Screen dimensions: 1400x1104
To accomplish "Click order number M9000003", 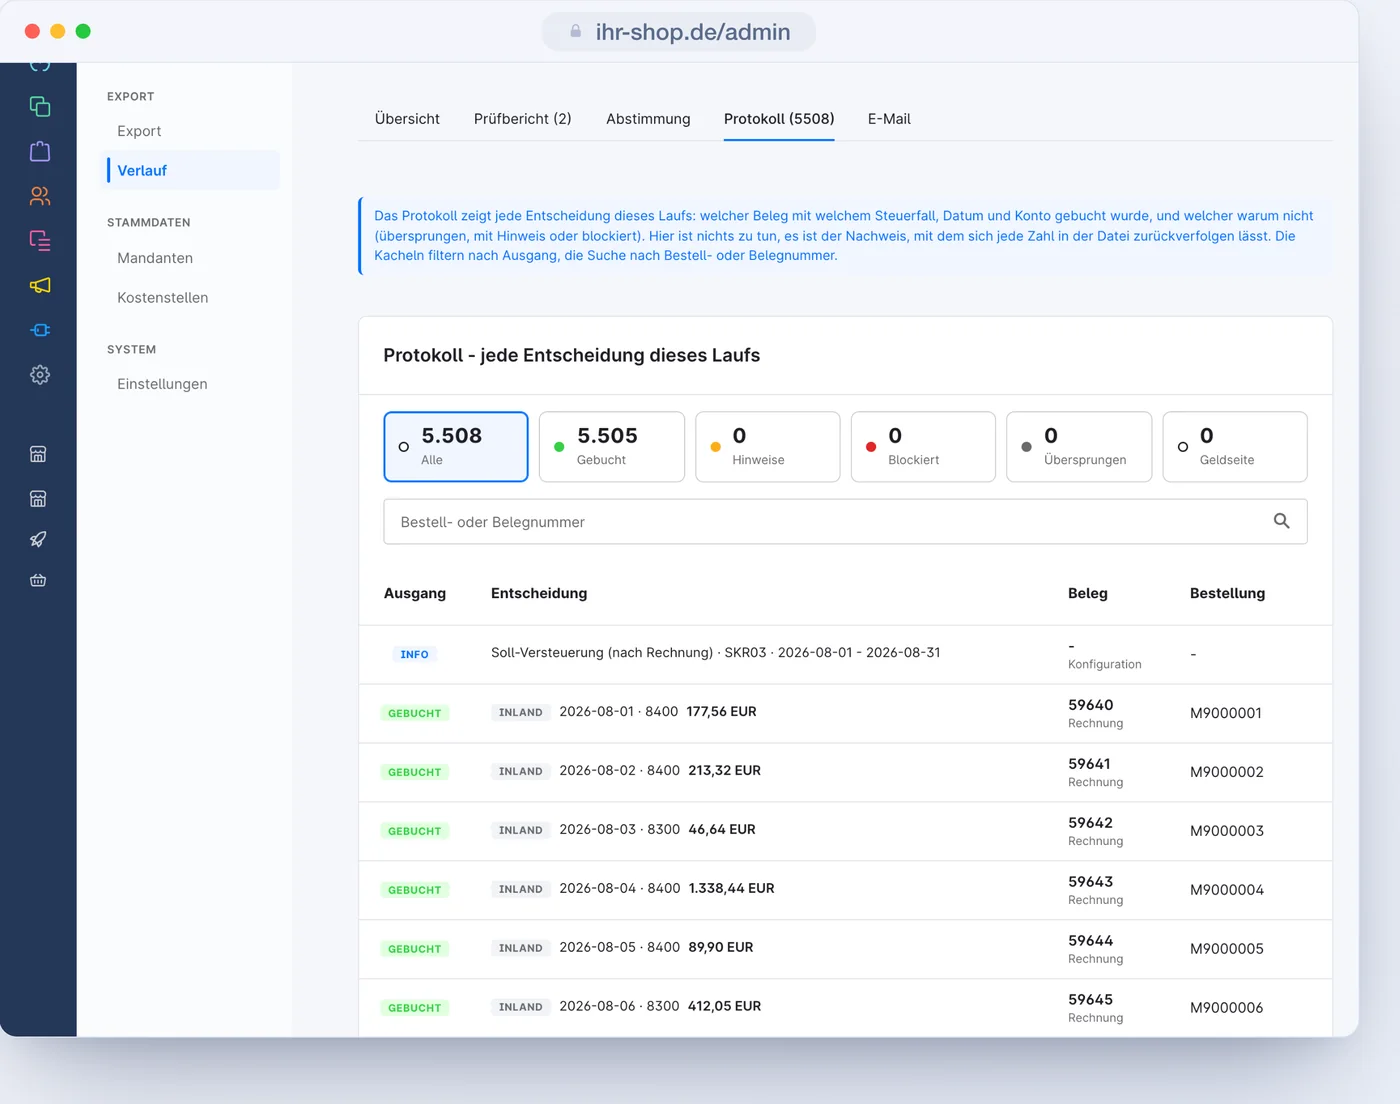I will [1227, 831].
